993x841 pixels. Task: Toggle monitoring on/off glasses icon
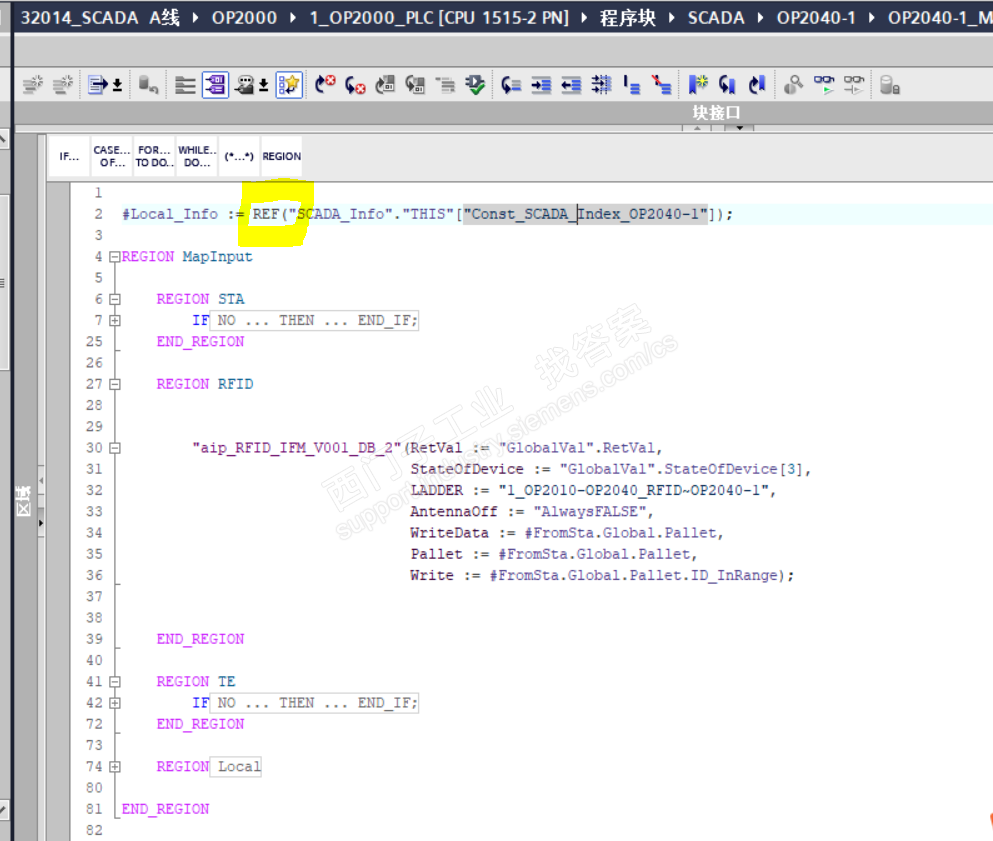[824, 84]
